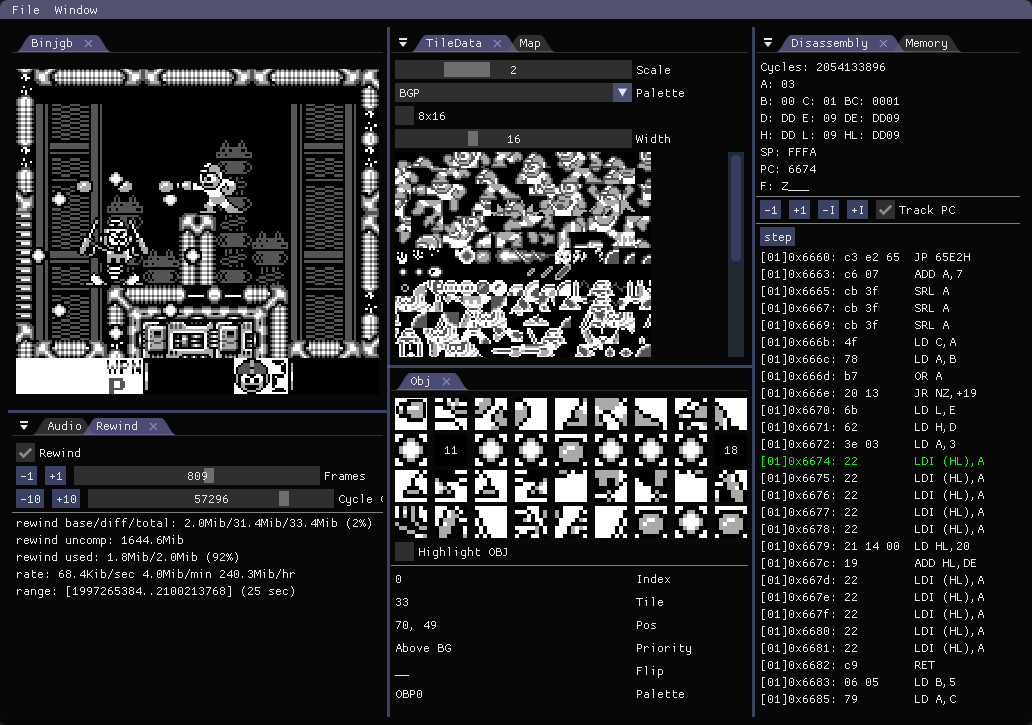1032x725 pixels.
Task: Open the Disassembly panel dropdown triangle
Action: 767,43
